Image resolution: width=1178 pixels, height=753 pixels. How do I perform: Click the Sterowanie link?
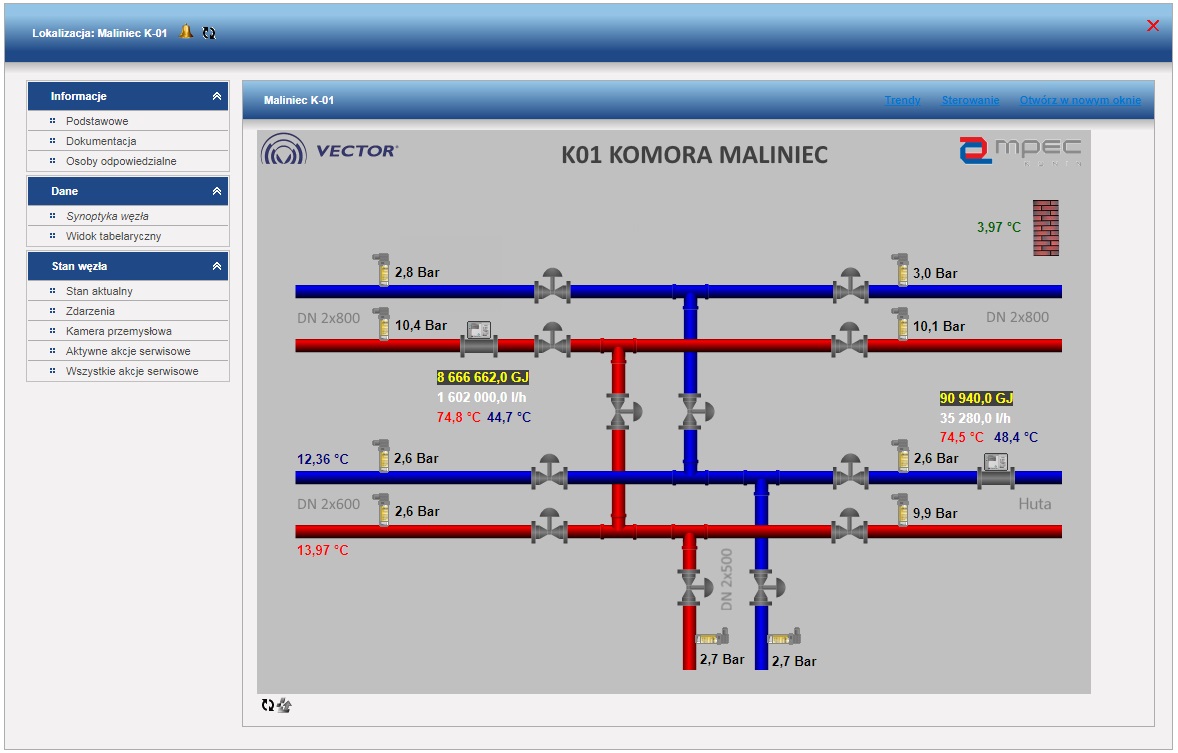point(970,100)
